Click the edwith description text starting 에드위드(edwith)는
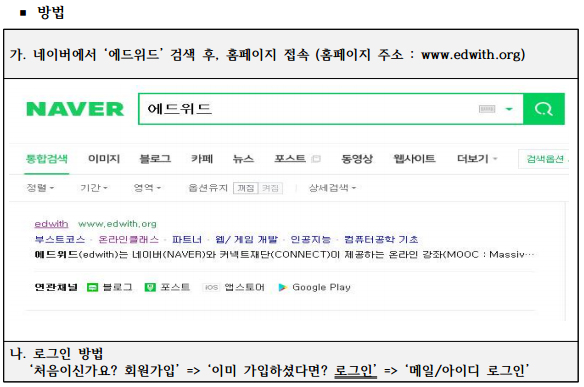The width and height of the screenshot is (584, 387). [x=284, y=255]
